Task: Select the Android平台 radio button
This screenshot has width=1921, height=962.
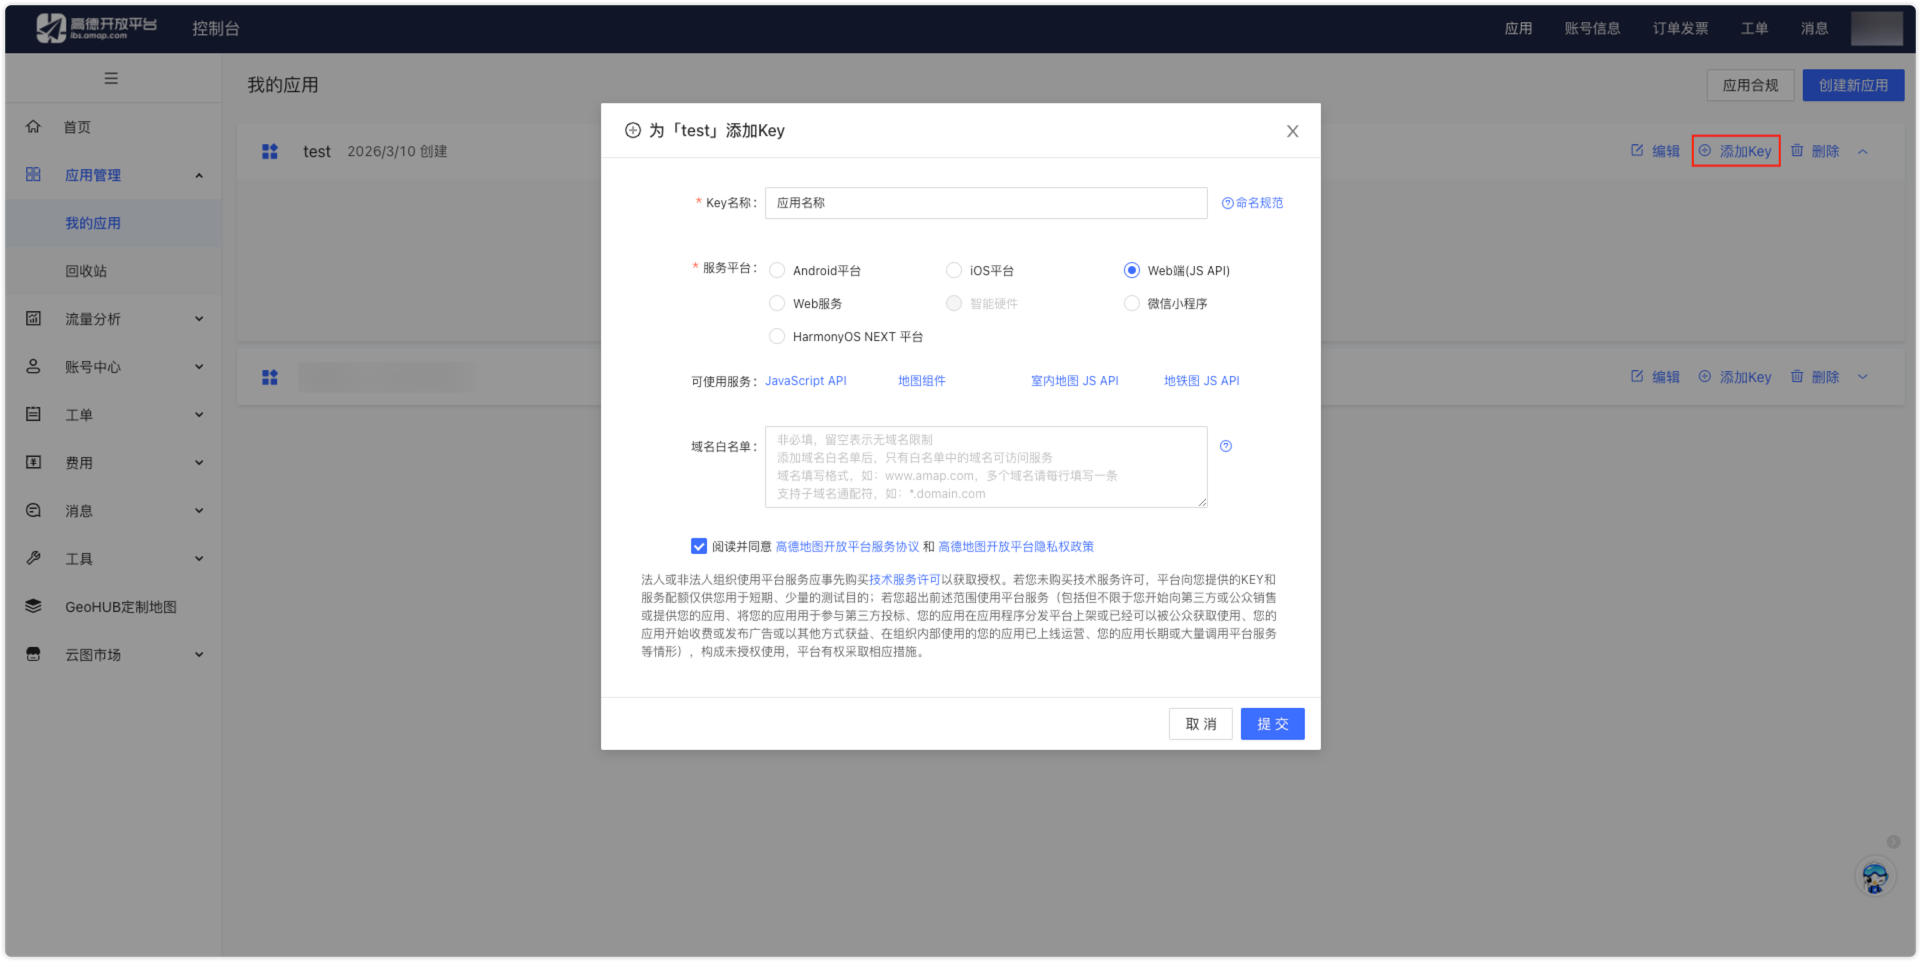Action: (x=777, y=271)
